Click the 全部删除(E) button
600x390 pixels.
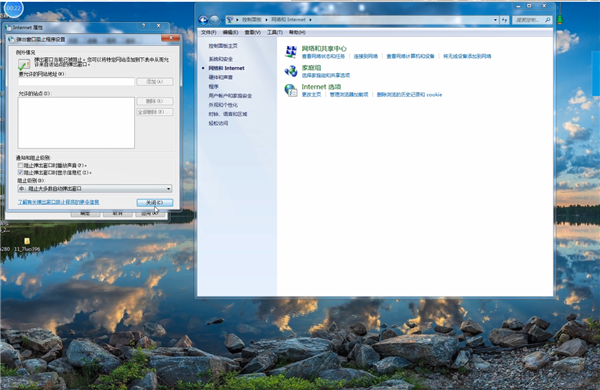coord(155,112)
